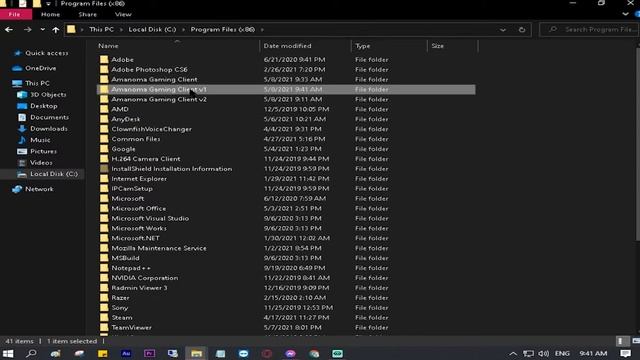Open the volume control in the tray
The height and width of the screenshot is (360, 640).
click(543, 353)
